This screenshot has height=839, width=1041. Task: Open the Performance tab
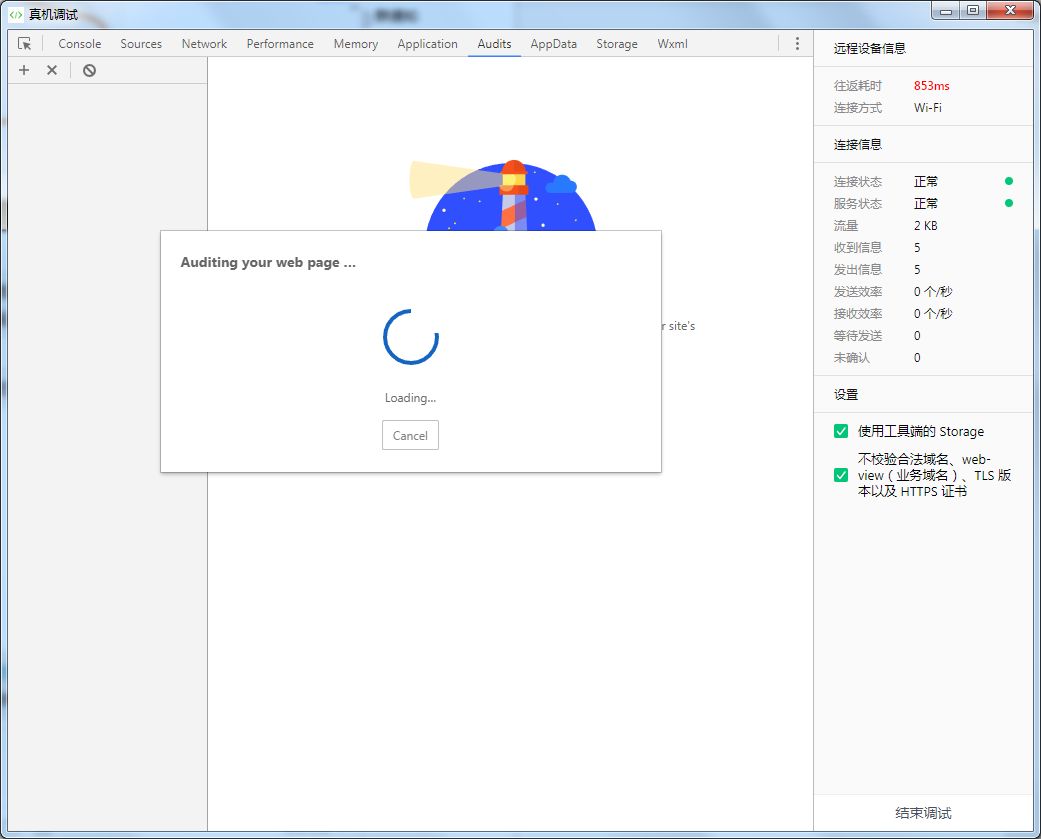[x=280, y=44]
